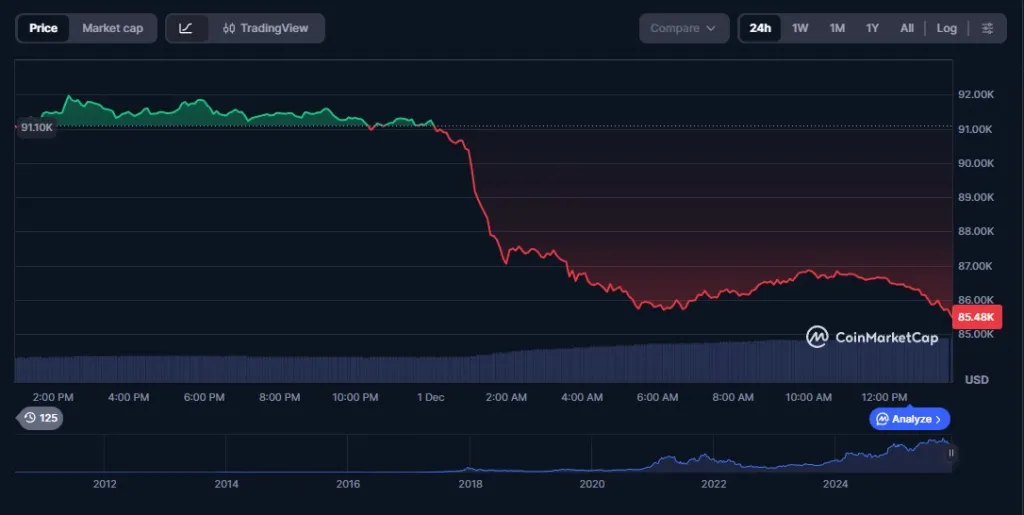Screen dimensions: 1024x515
Task: Click the 91.10K opening price label
Action: (x=36, y=127)
